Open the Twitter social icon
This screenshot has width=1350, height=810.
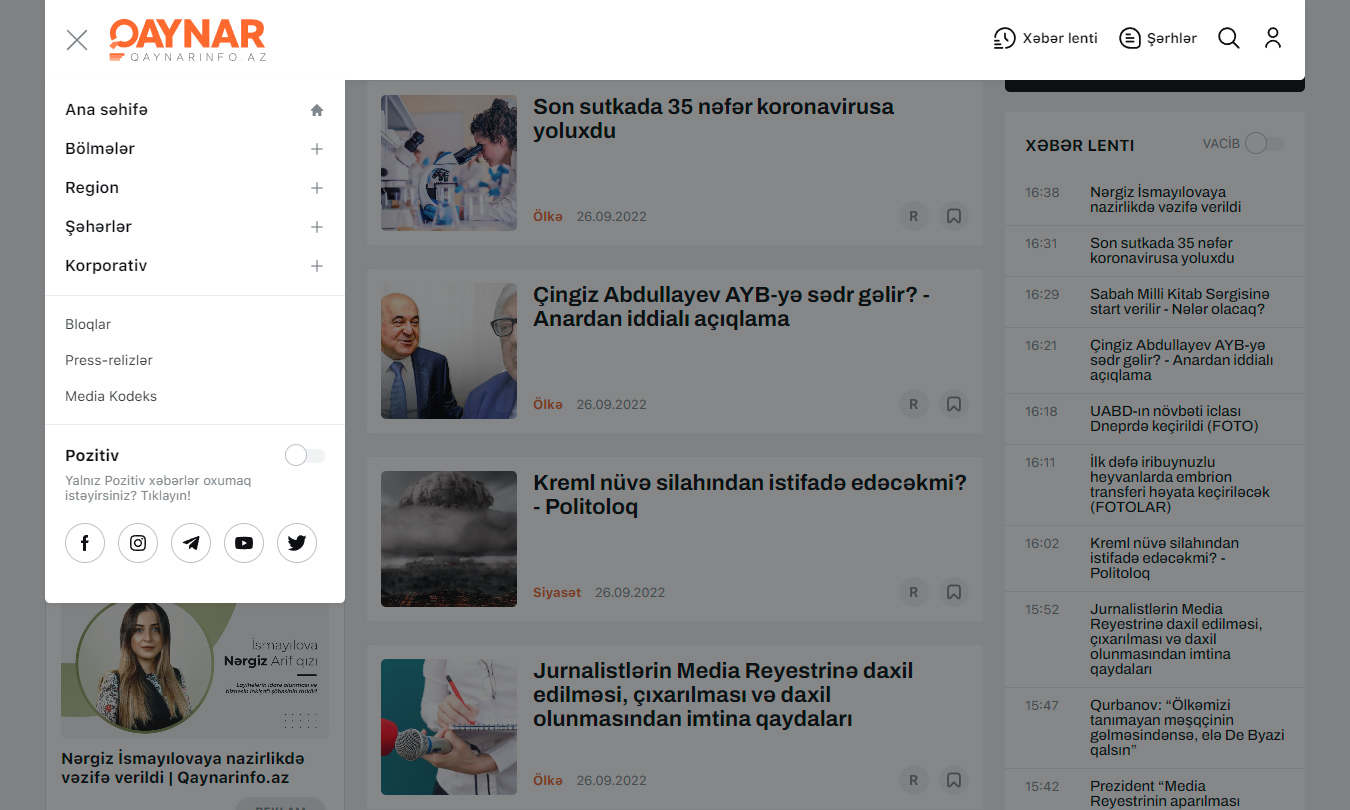point(297,543)
